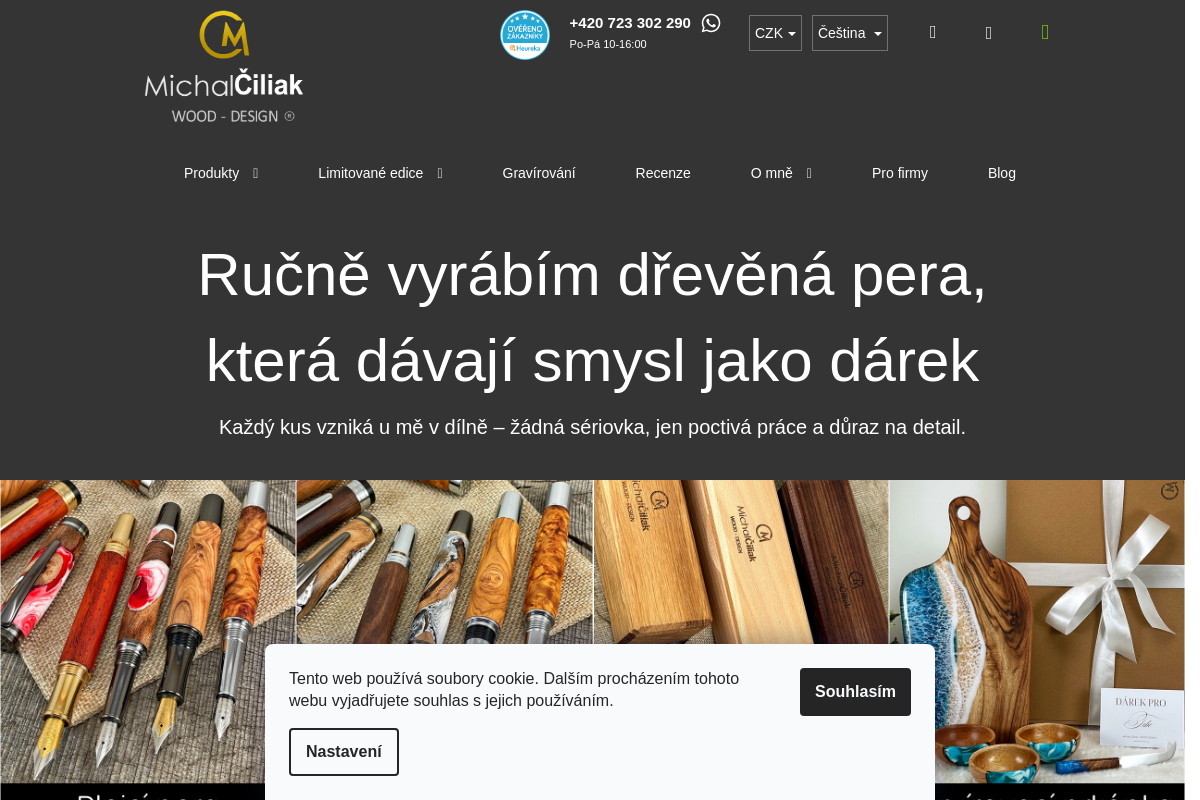Click the cookie notice text Tento web používá

[x=514, y=689]
